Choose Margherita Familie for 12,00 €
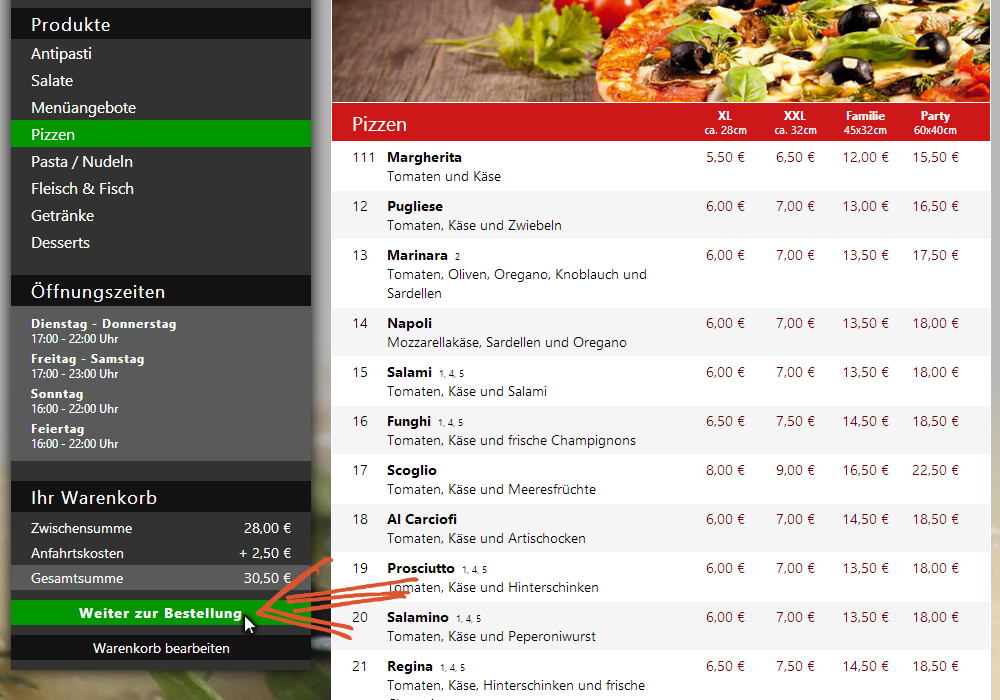Image resolution: width=1000 pixels, height=700 pixels. (865, 157)
